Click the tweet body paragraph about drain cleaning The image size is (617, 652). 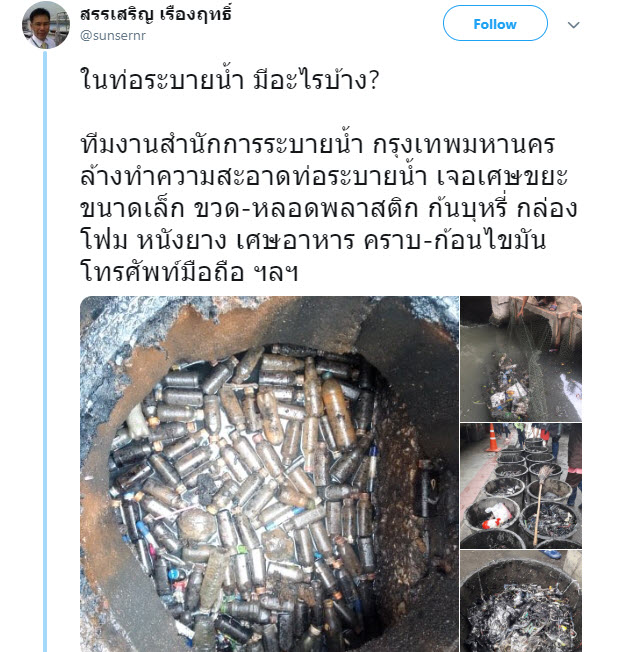click(x=328, y=208)
